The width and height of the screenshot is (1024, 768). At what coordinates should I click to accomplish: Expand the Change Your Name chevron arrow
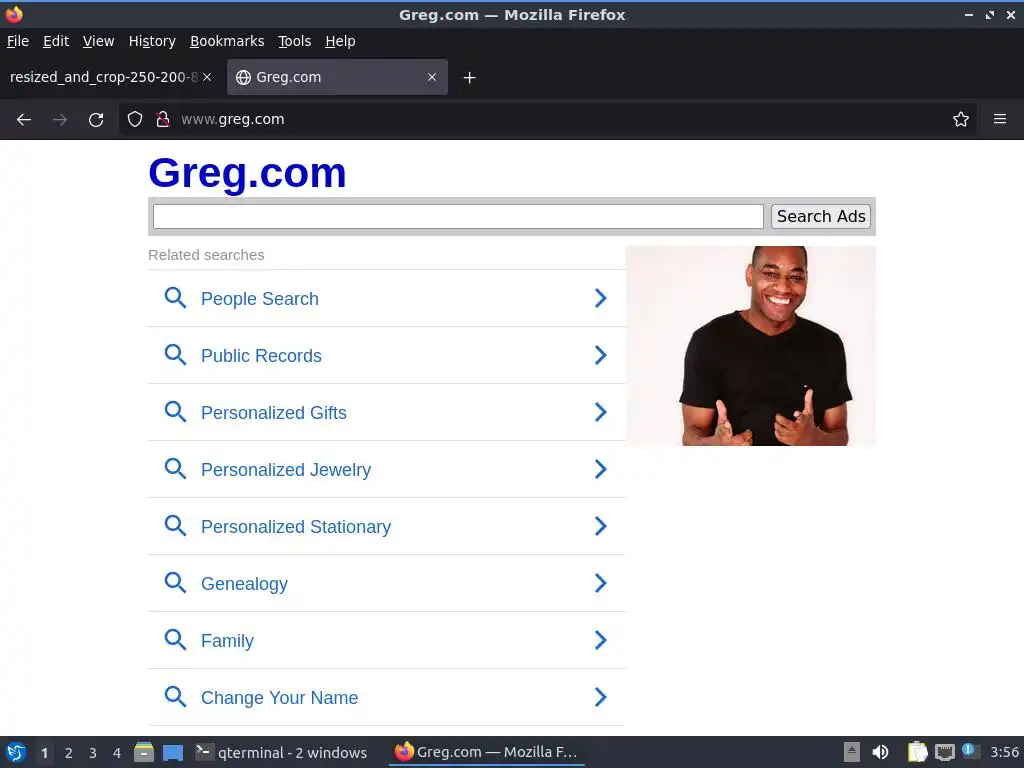click(601, 697)
